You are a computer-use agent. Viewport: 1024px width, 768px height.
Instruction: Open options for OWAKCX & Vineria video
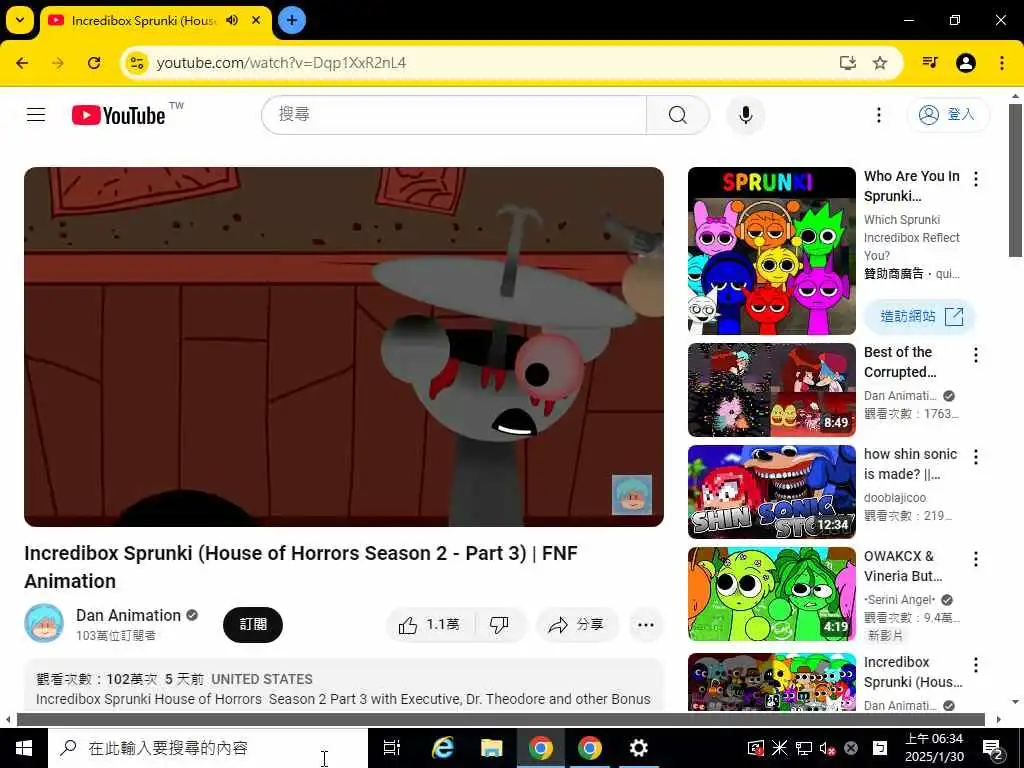tap(976, 559)
